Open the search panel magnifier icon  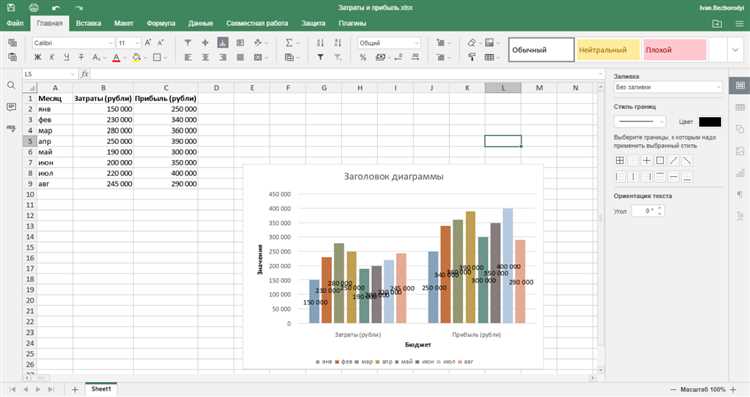pyautogui.click(x=11, y=85)
